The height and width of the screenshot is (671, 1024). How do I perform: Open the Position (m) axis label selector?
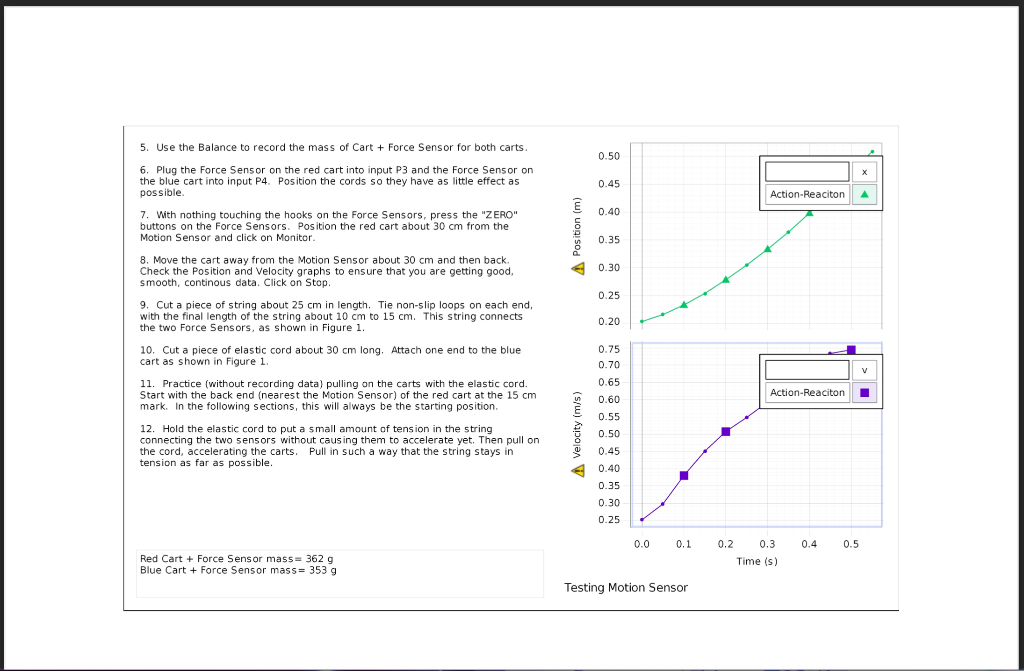coord(577,226)
